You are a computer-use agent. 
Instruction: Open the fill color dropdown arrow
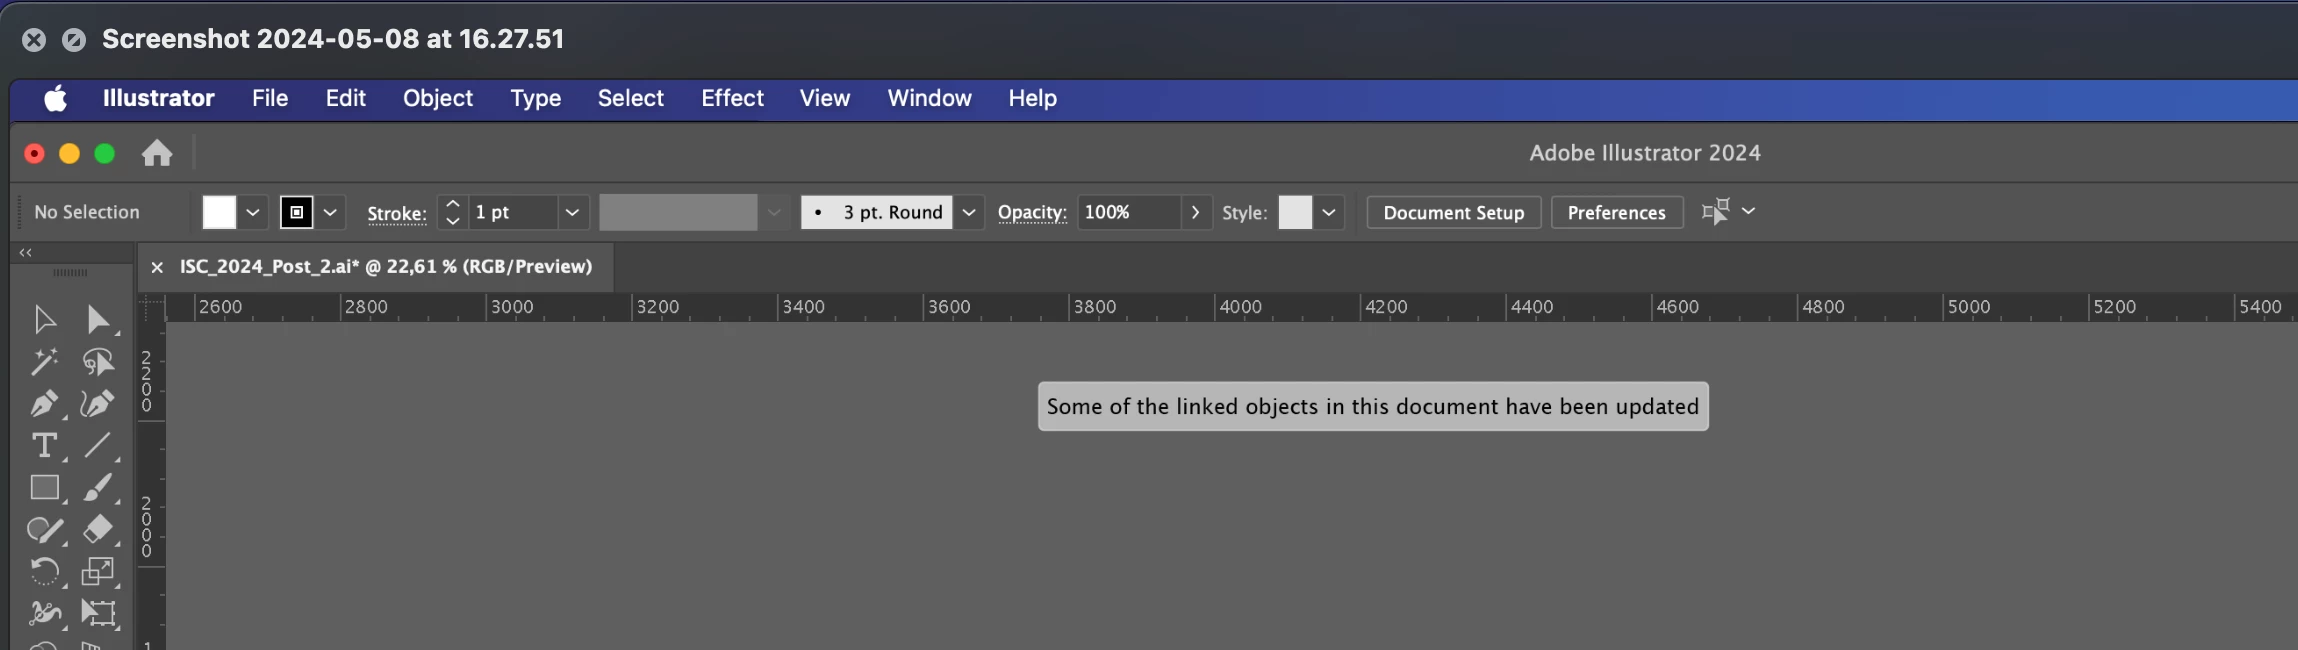(x=253, y=212)
